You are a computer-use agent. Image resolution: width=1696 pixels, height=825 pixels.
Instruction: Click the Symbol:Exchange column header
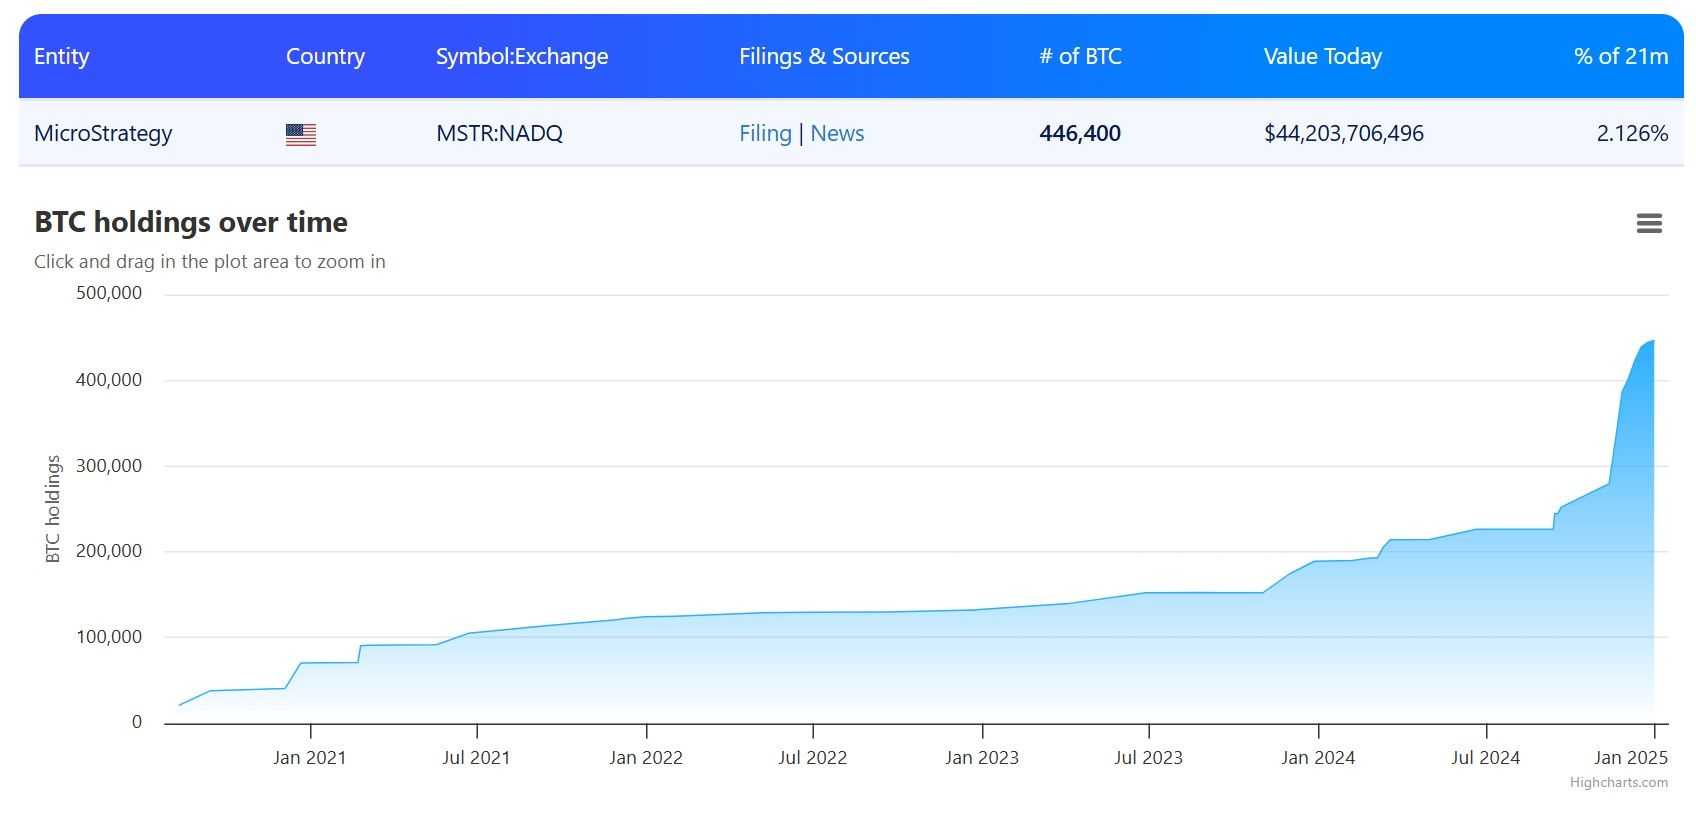pos(522,56)
